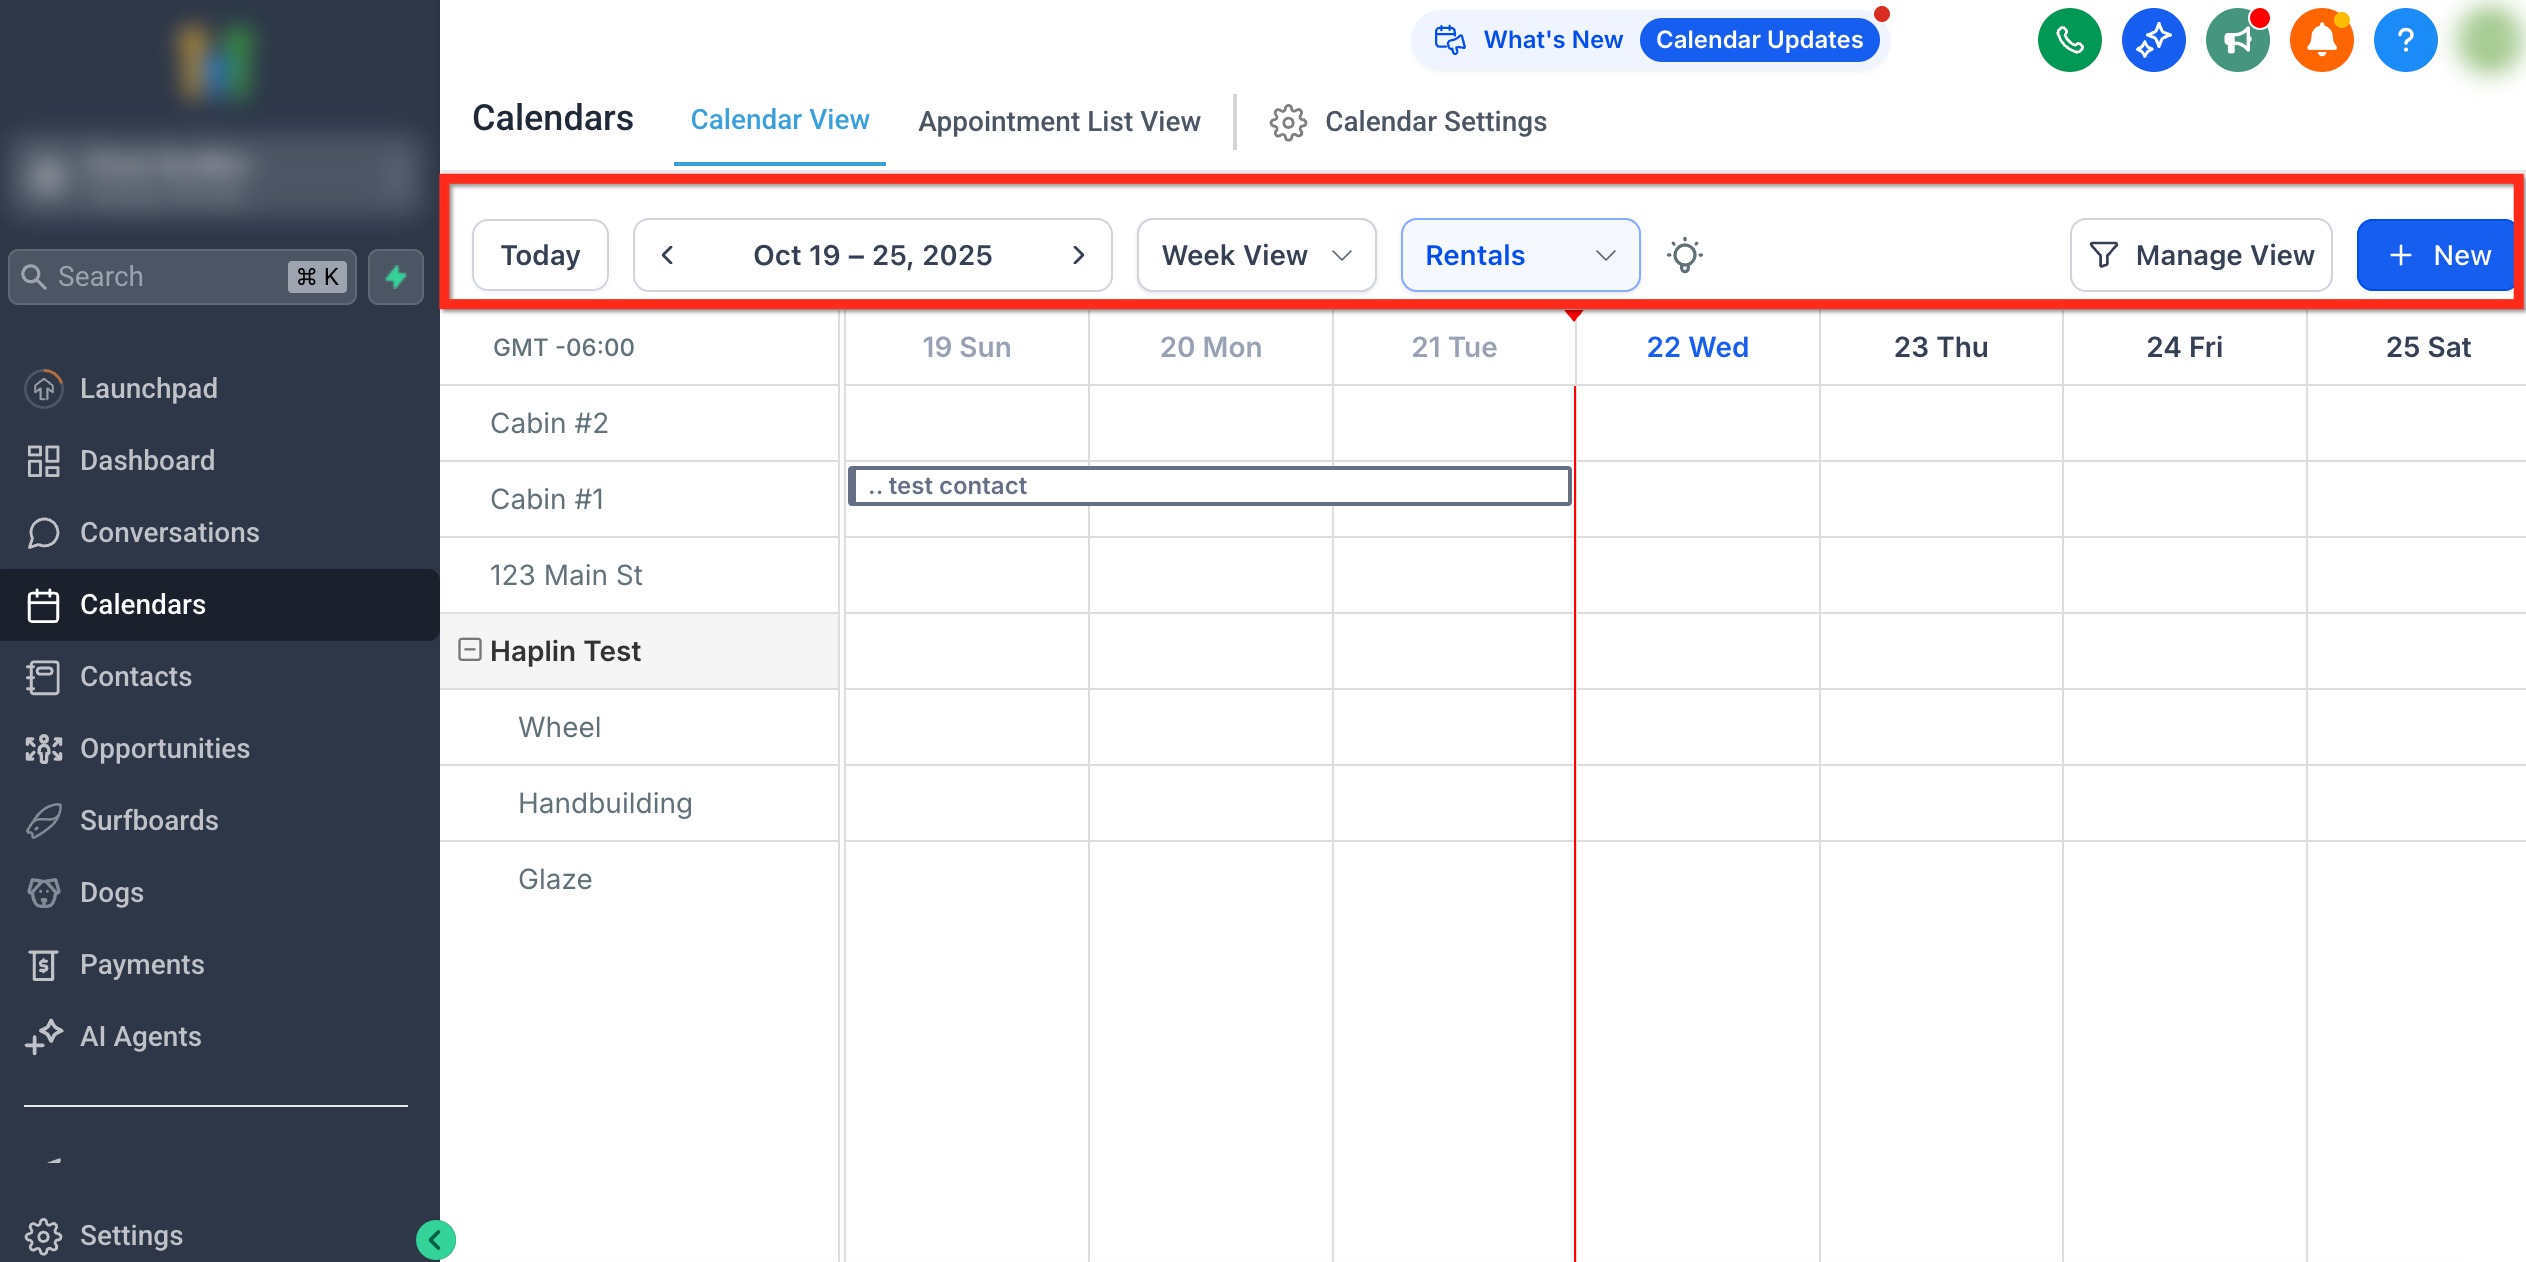Click the New appointment button

[x=2438, y=255]
